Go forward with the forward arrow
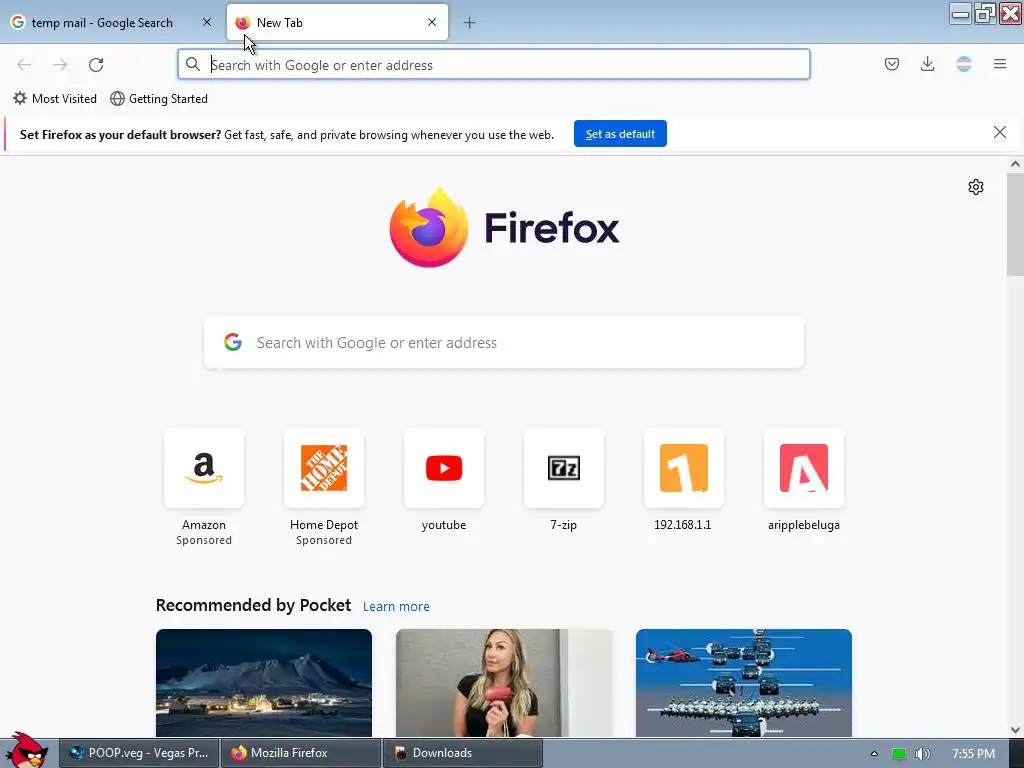The height and width of the screenshot is (768, 1024). pyautogui.click(x=60, y=65)
